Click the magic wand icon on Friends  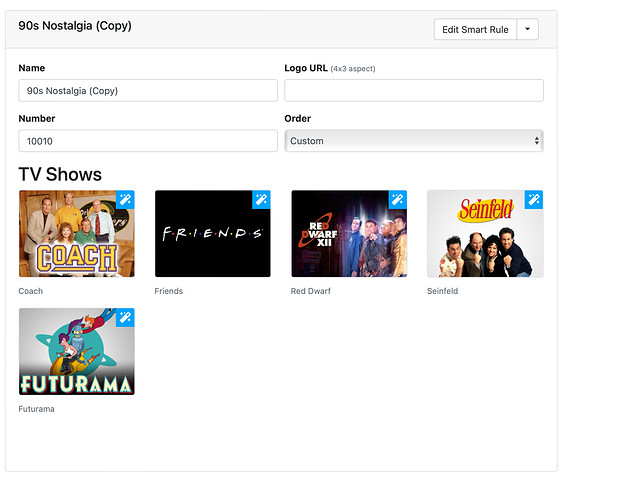261,199
